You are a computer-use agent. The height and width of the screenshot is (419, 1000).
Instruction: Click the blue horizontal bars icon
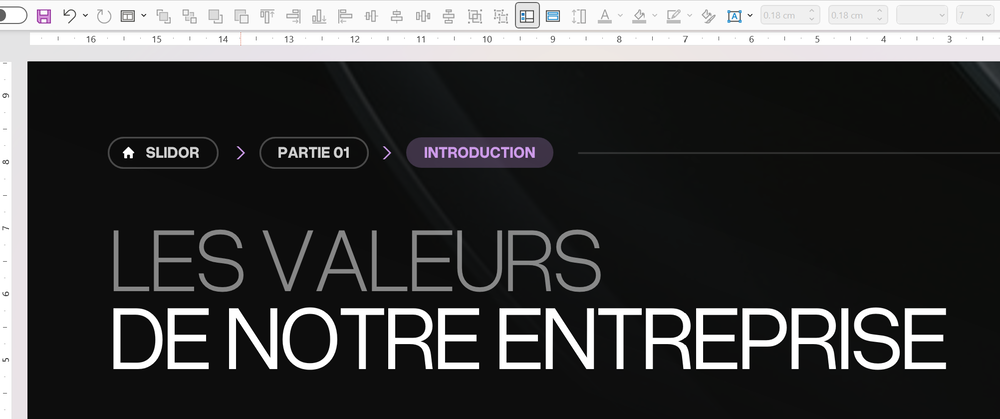pyautogui.click(x=553, y=16)
